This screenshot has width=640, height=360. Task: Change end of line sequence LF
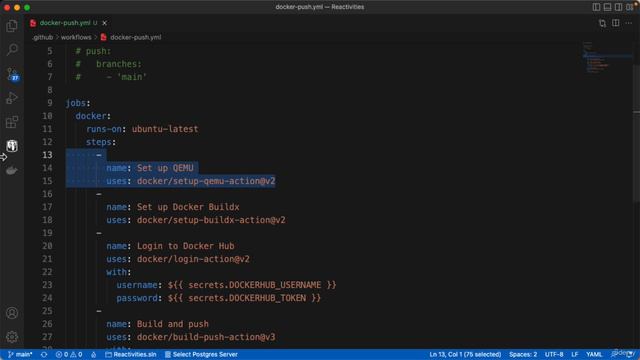pos(575,354)
